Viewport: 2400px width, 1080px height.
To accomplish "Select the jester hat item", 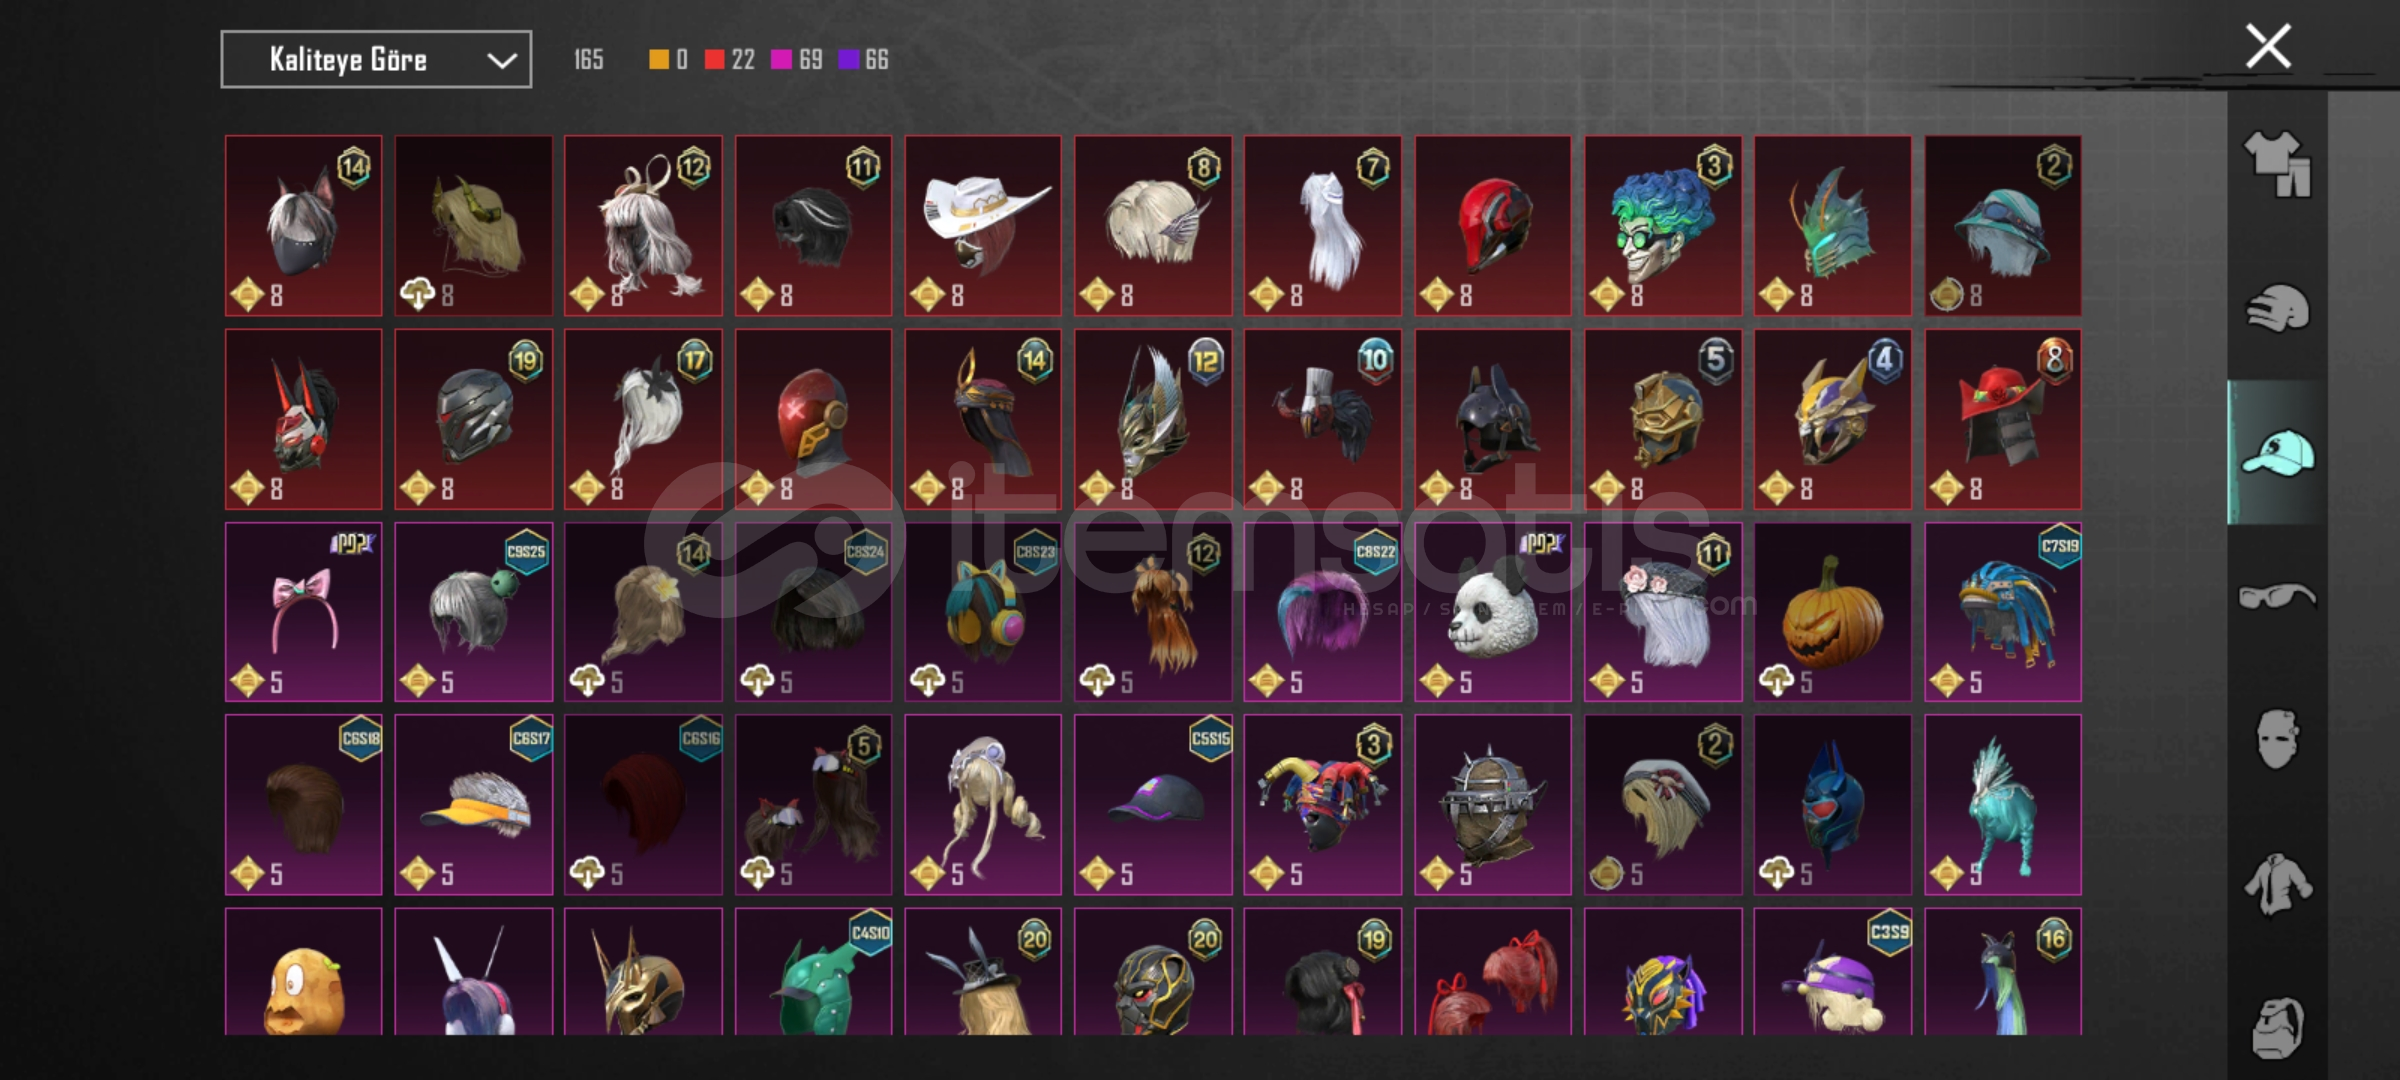I will 1323,805.
